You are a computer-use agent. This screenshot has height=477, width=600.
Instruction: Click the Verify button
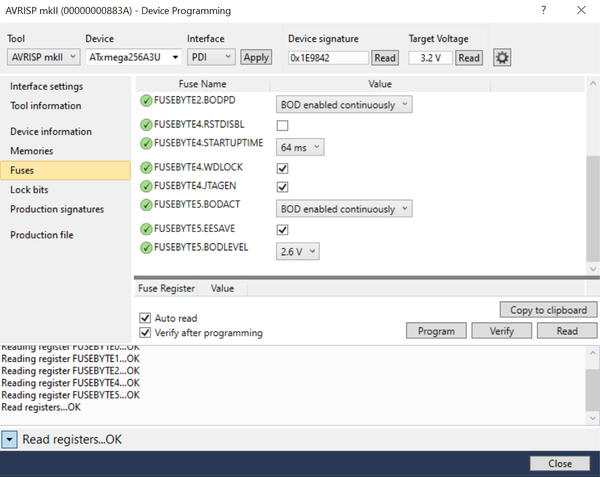[x=502, y=331]
